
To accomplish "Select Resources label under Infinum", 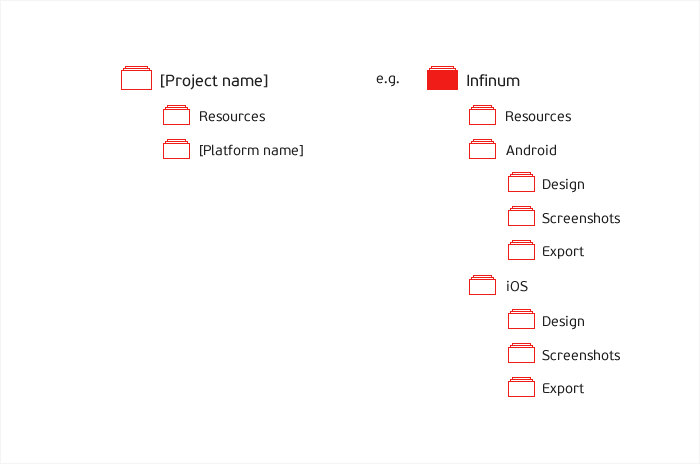I will pyautogui.click(x=538, y=116).
